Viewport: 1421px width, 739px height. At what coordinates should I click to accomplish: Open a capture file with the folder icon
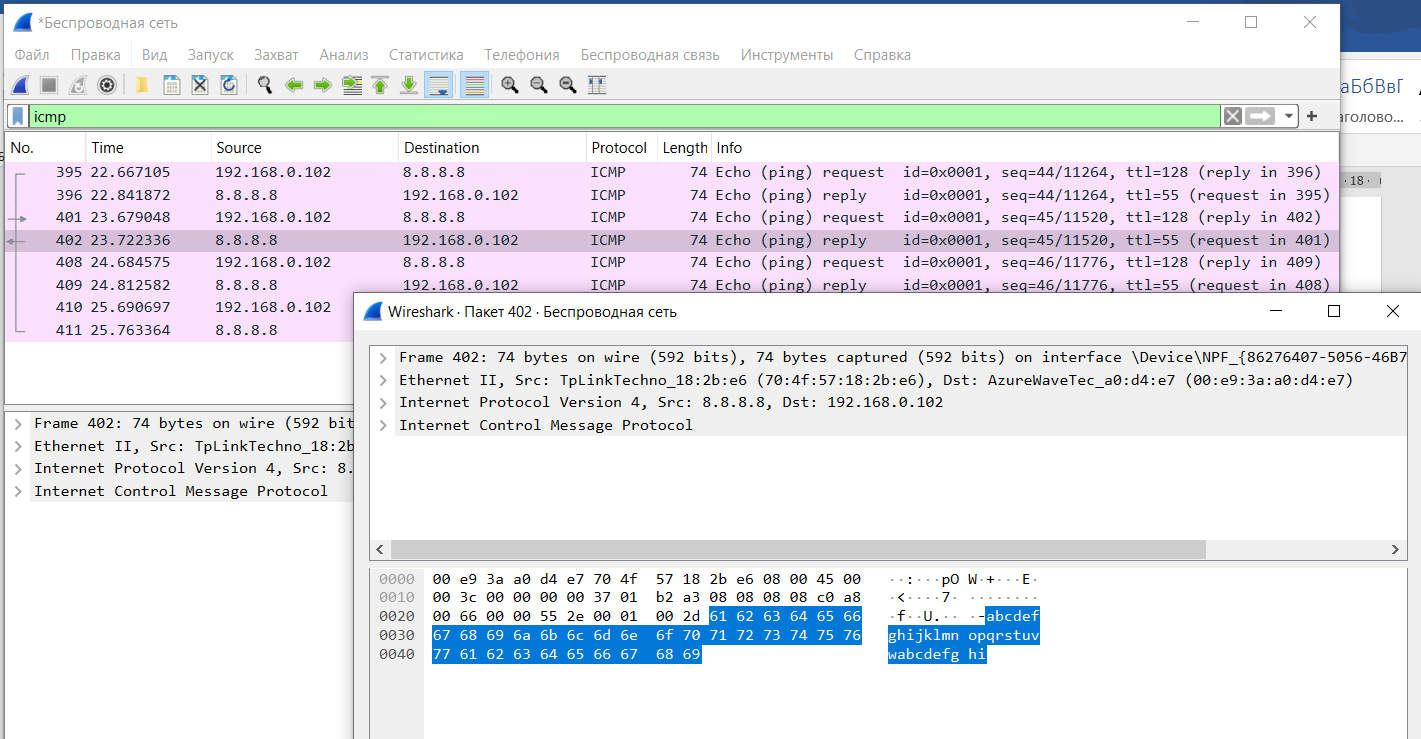tap(142, 85)
